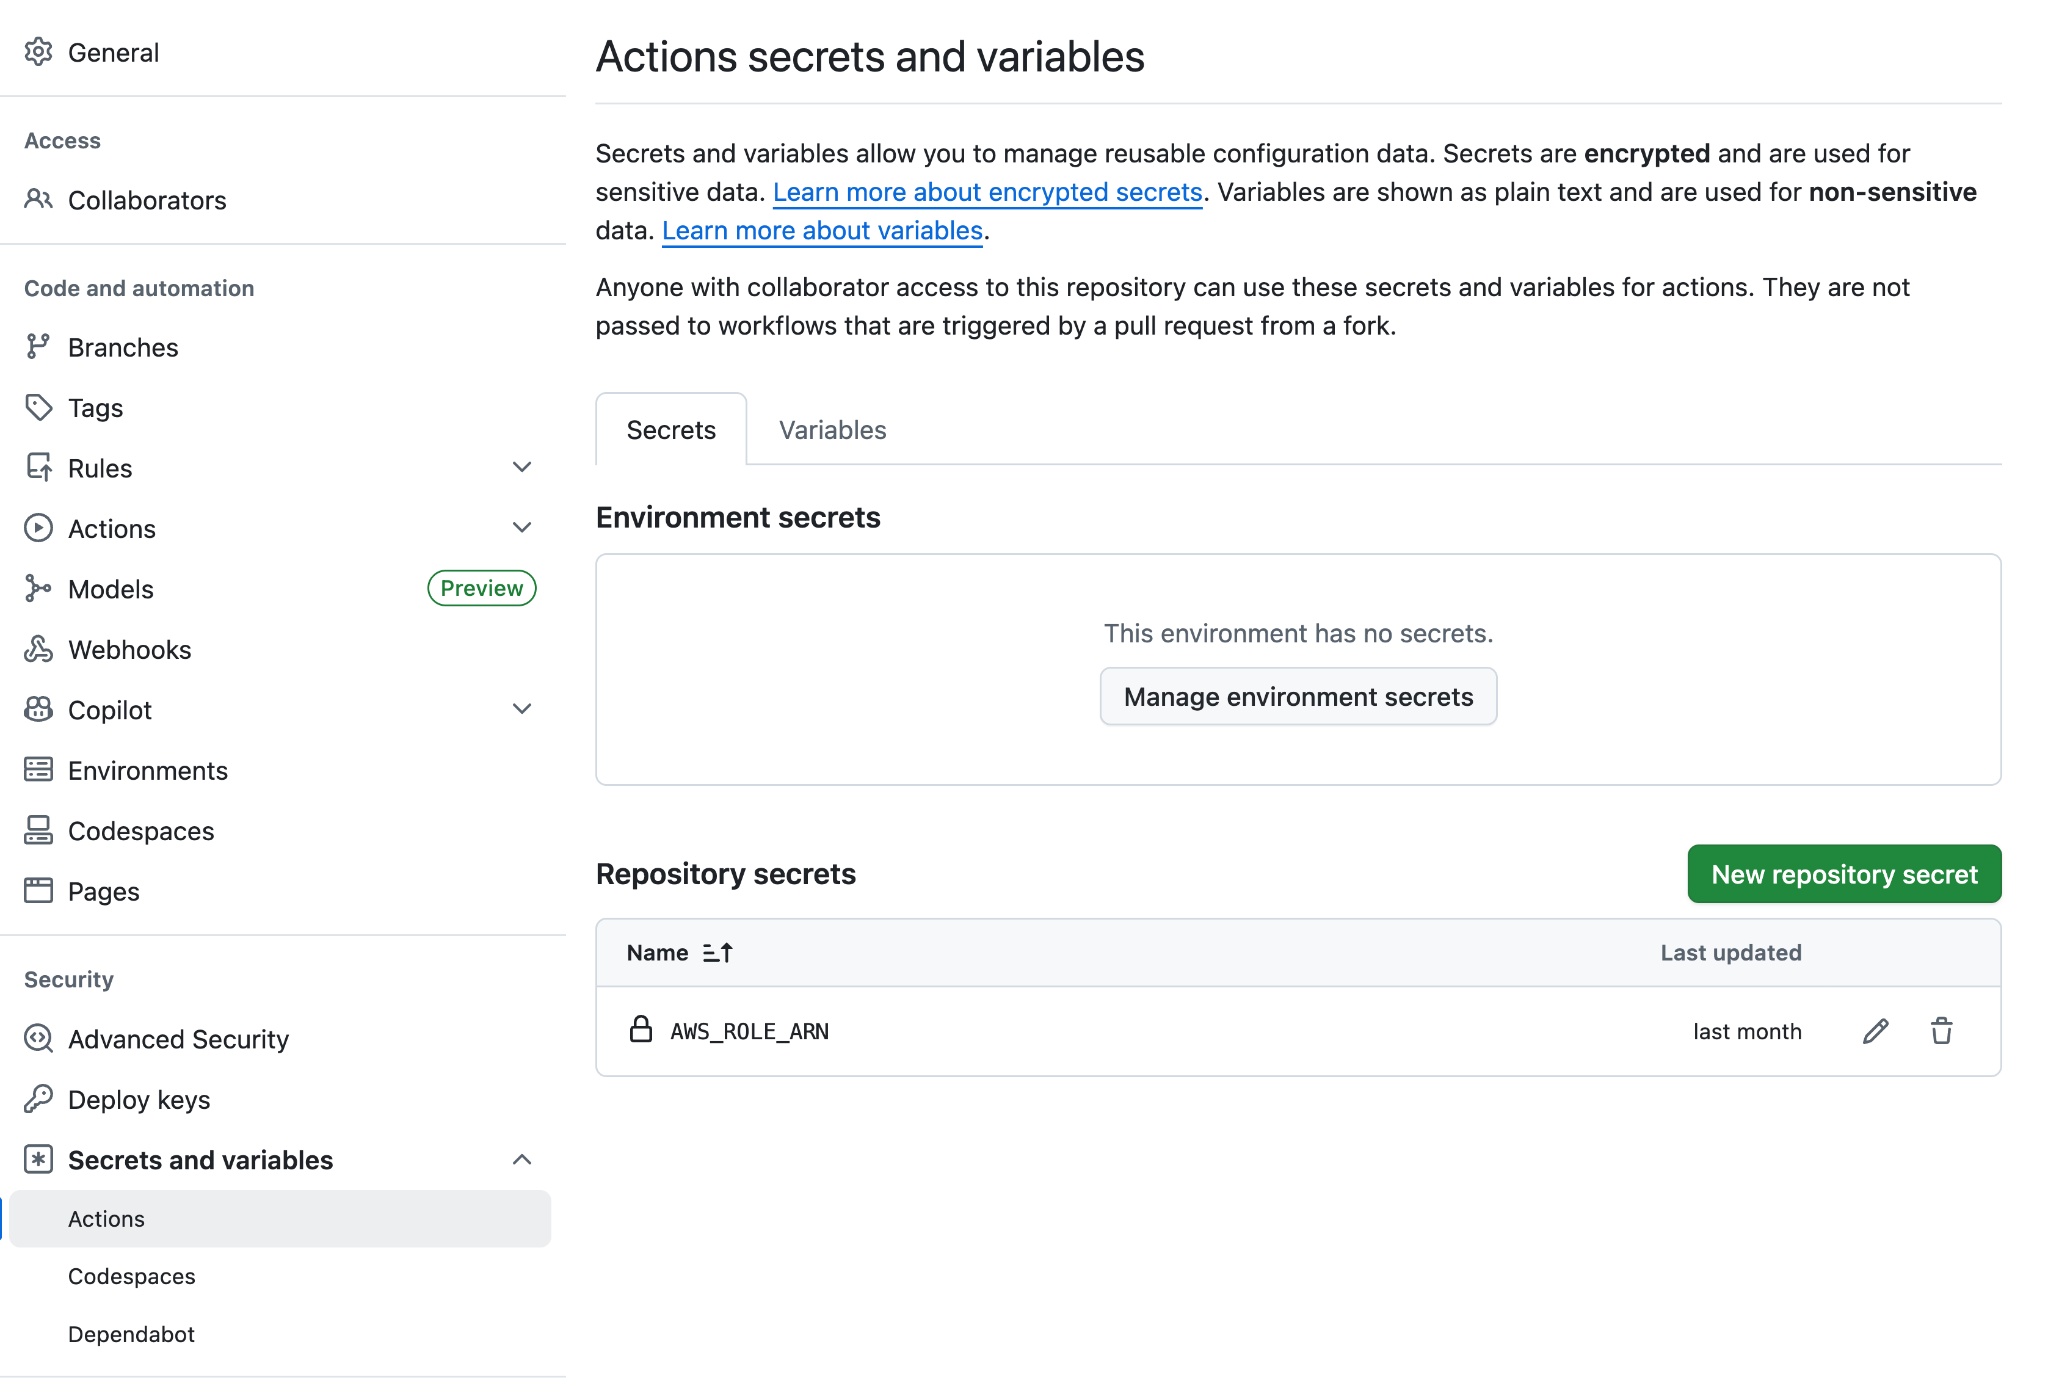
Task: Click the Branches git-branch icon
Action: pos(38,347)
